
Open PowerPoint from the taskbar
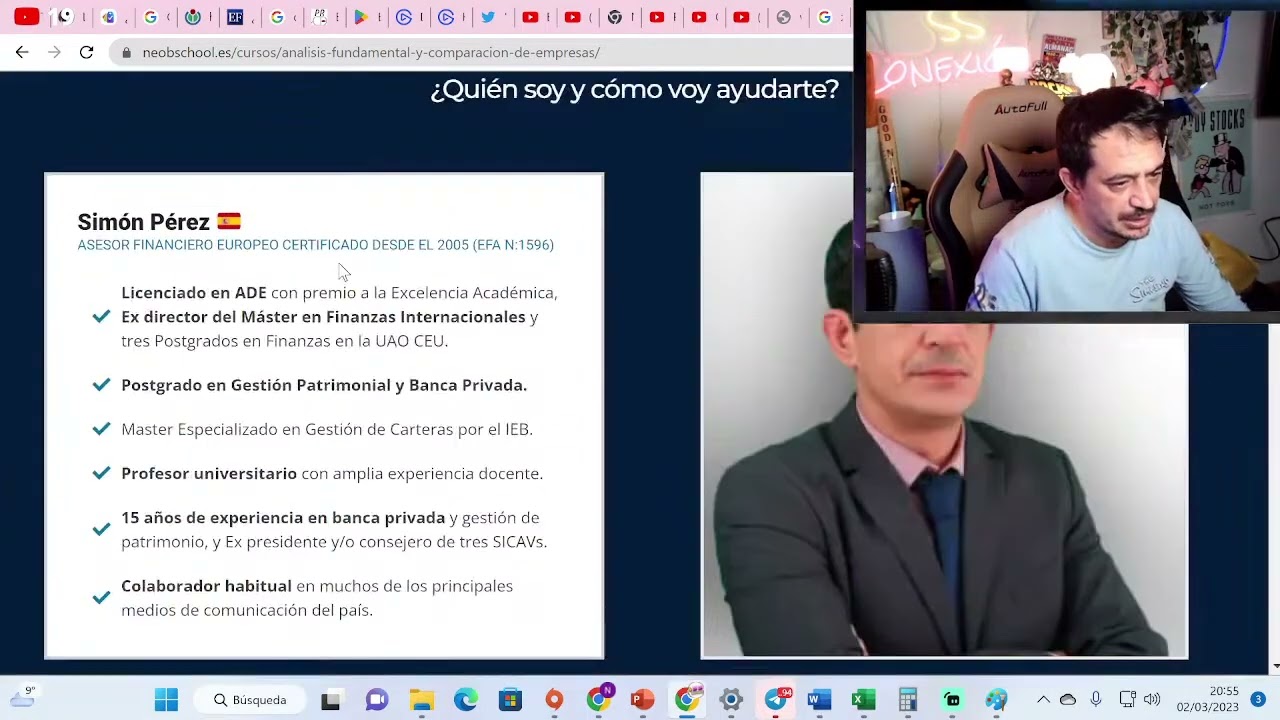[642, 699]
